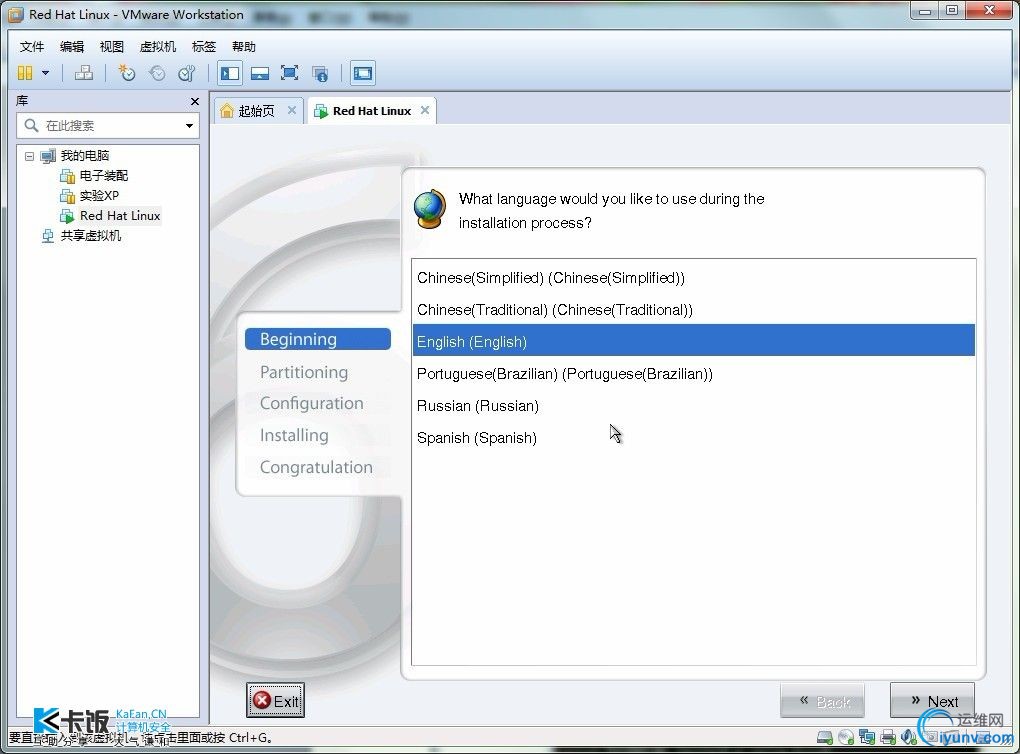Click the Beginning installer step
This screenshot has width=1020, height=754.
tap(317, 339)
